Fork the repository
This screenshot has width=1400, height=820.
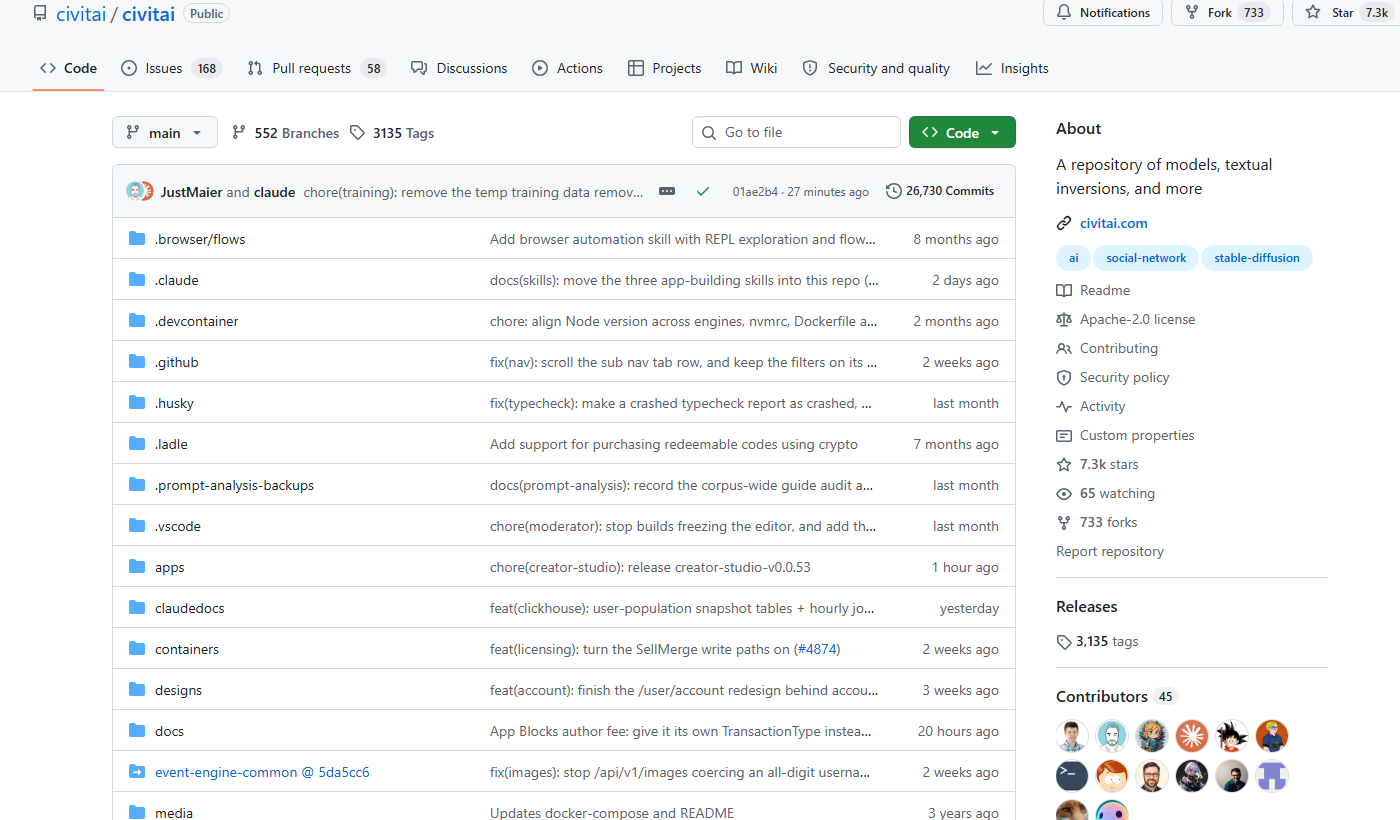coord(1227,13)
